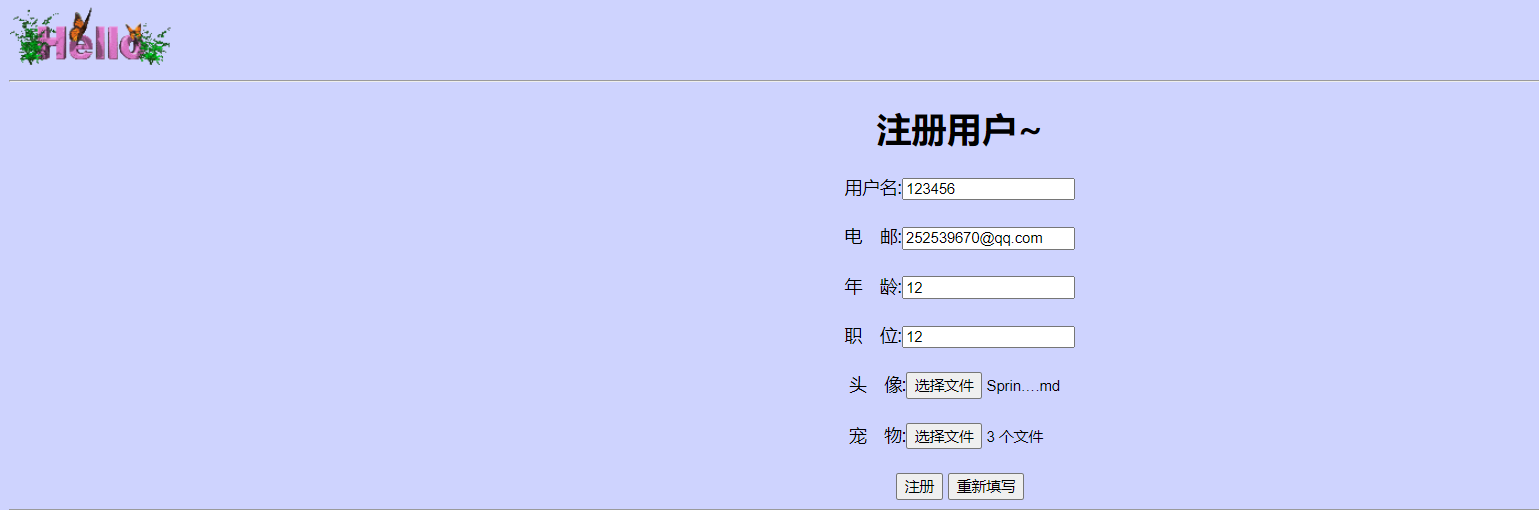Image resolution: width=1539 pixels, height=510 pixels.
Task: Click the 电邮 email input field
Action: [988, 238]
